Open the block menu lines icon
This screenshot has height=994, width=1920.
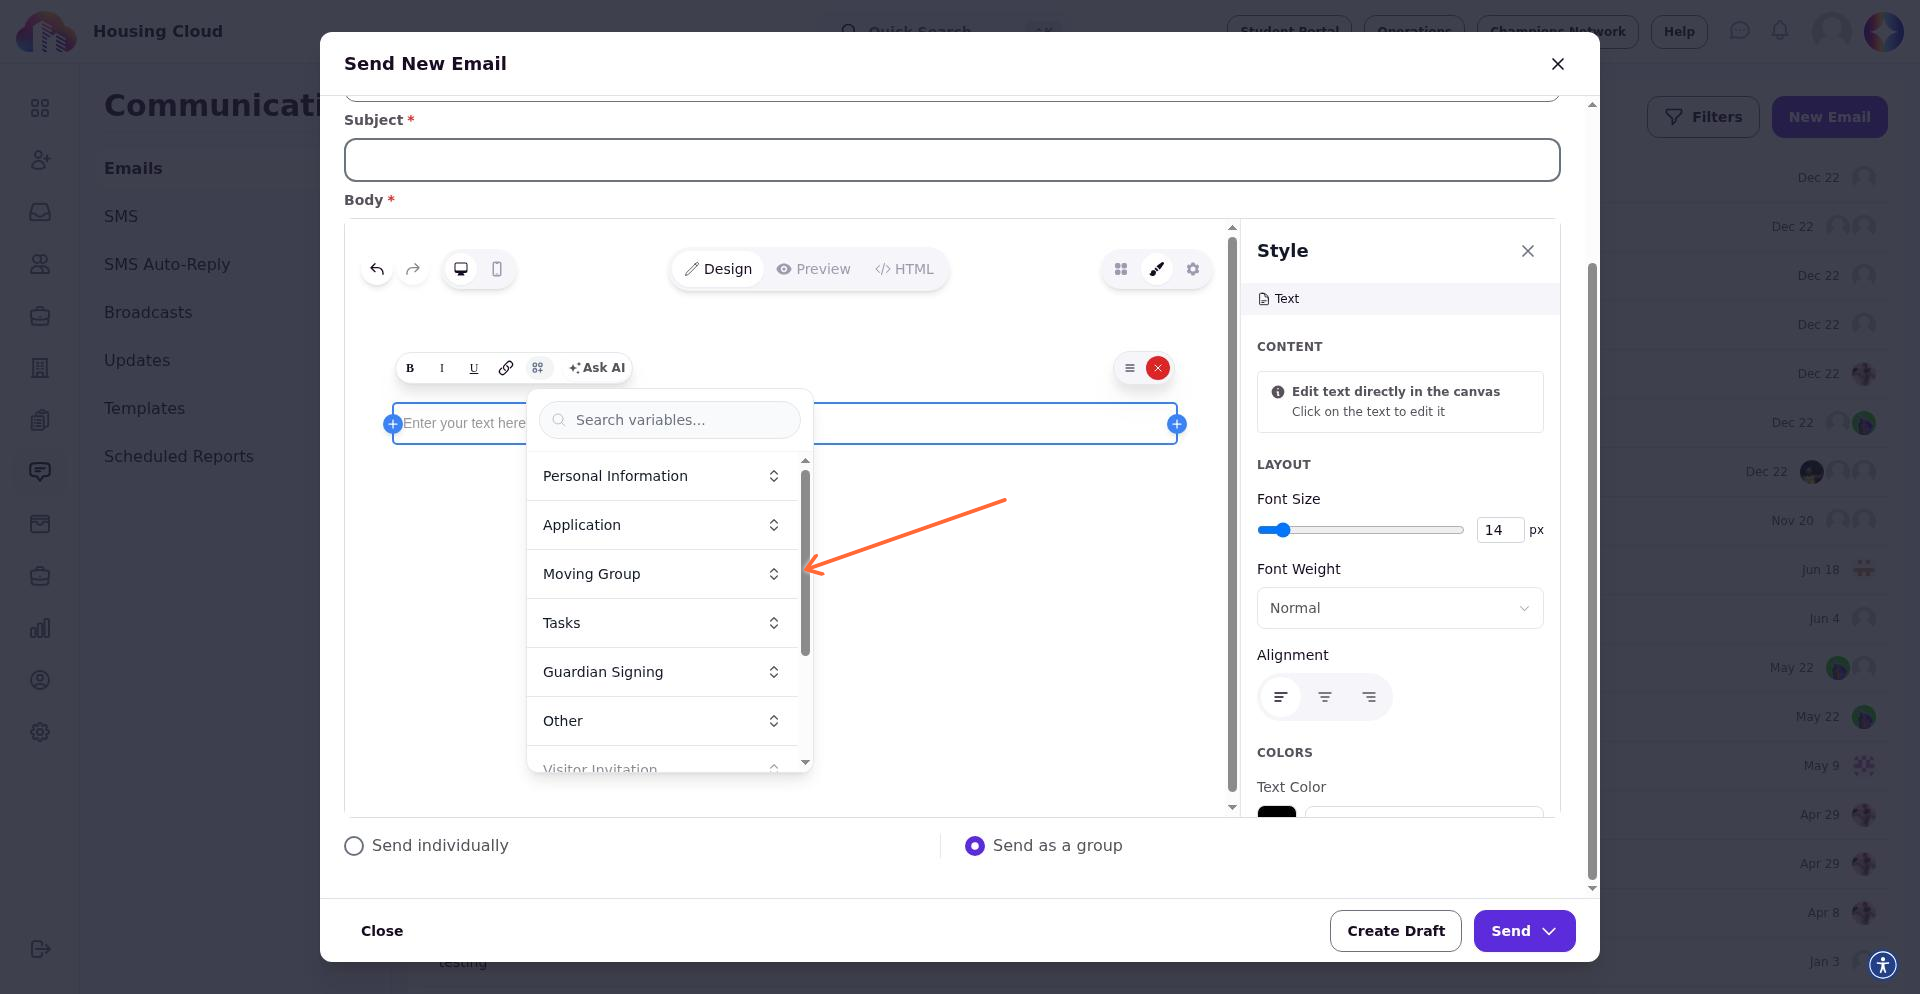tap(1130, 368)
